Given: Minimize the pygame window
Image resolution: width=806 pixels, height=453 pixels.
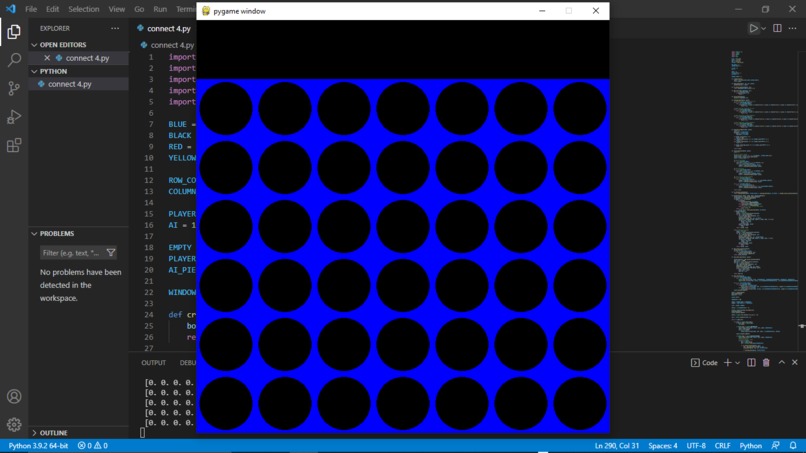Looking at the screenshot, I should [542, 11].
